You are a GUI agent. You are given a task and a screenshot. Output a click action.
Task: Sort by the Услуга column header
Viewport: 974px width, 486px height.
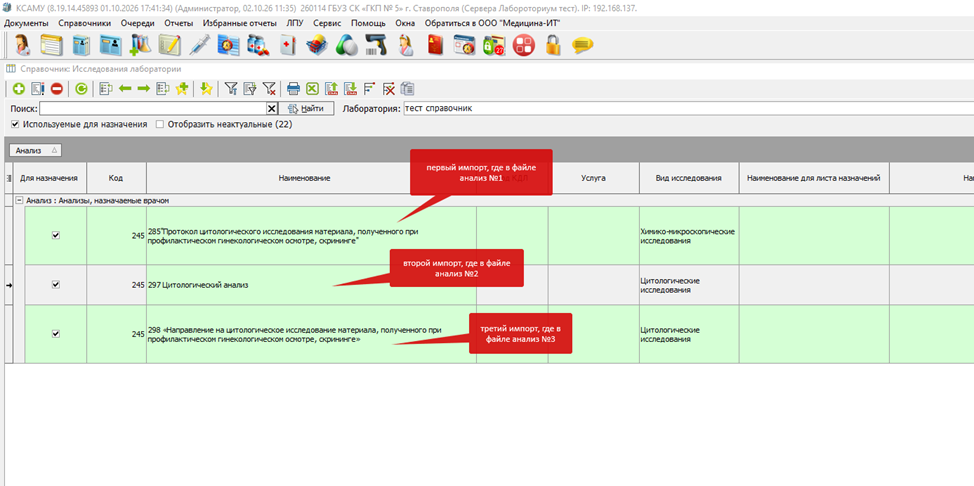(x=593, y=178)
